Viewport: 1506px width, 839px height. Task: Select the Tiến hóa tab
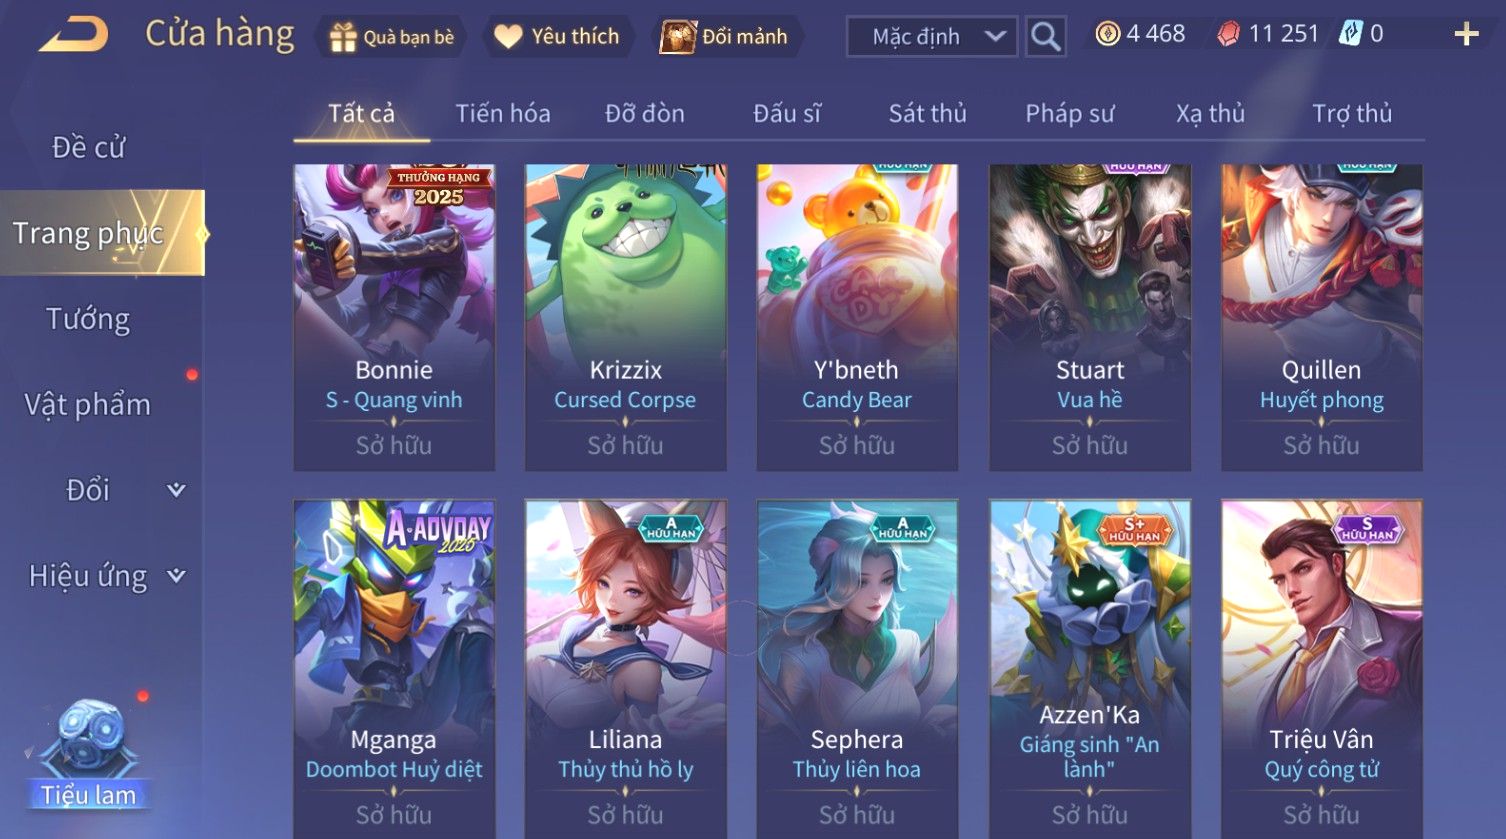coord(503,113)
